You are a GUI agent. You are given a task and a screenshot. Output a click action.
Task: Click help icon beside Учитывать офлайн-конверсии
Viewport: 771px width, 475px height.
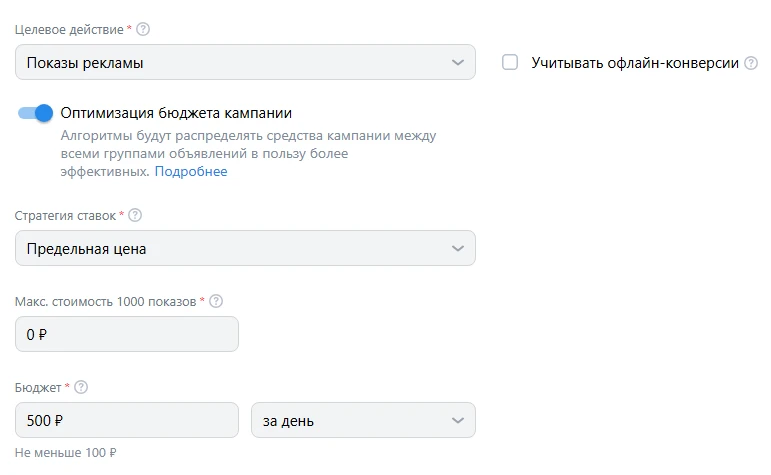click(751, 63)
